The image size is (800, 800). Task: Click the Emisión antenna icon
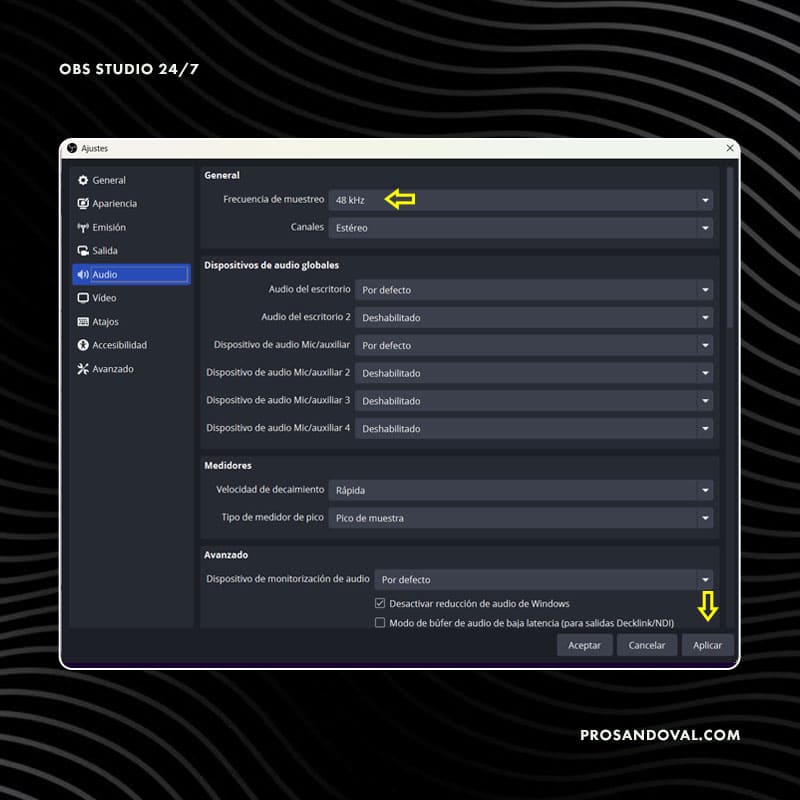83,228
